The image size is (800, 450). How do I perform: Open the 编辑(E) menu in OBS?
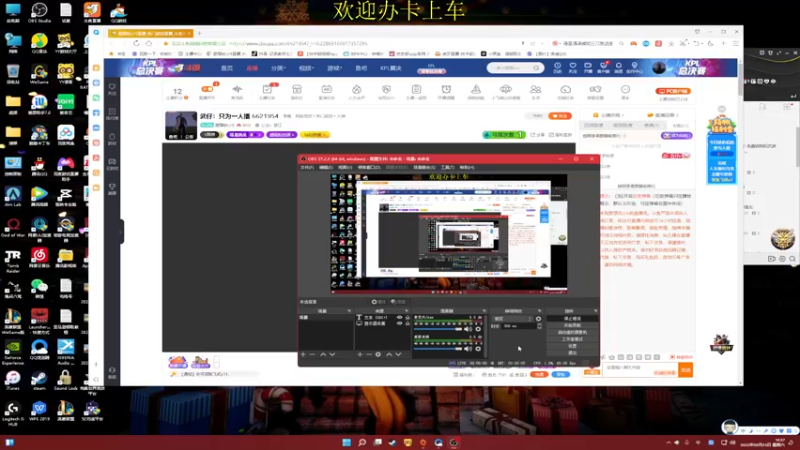click(326, 167)
